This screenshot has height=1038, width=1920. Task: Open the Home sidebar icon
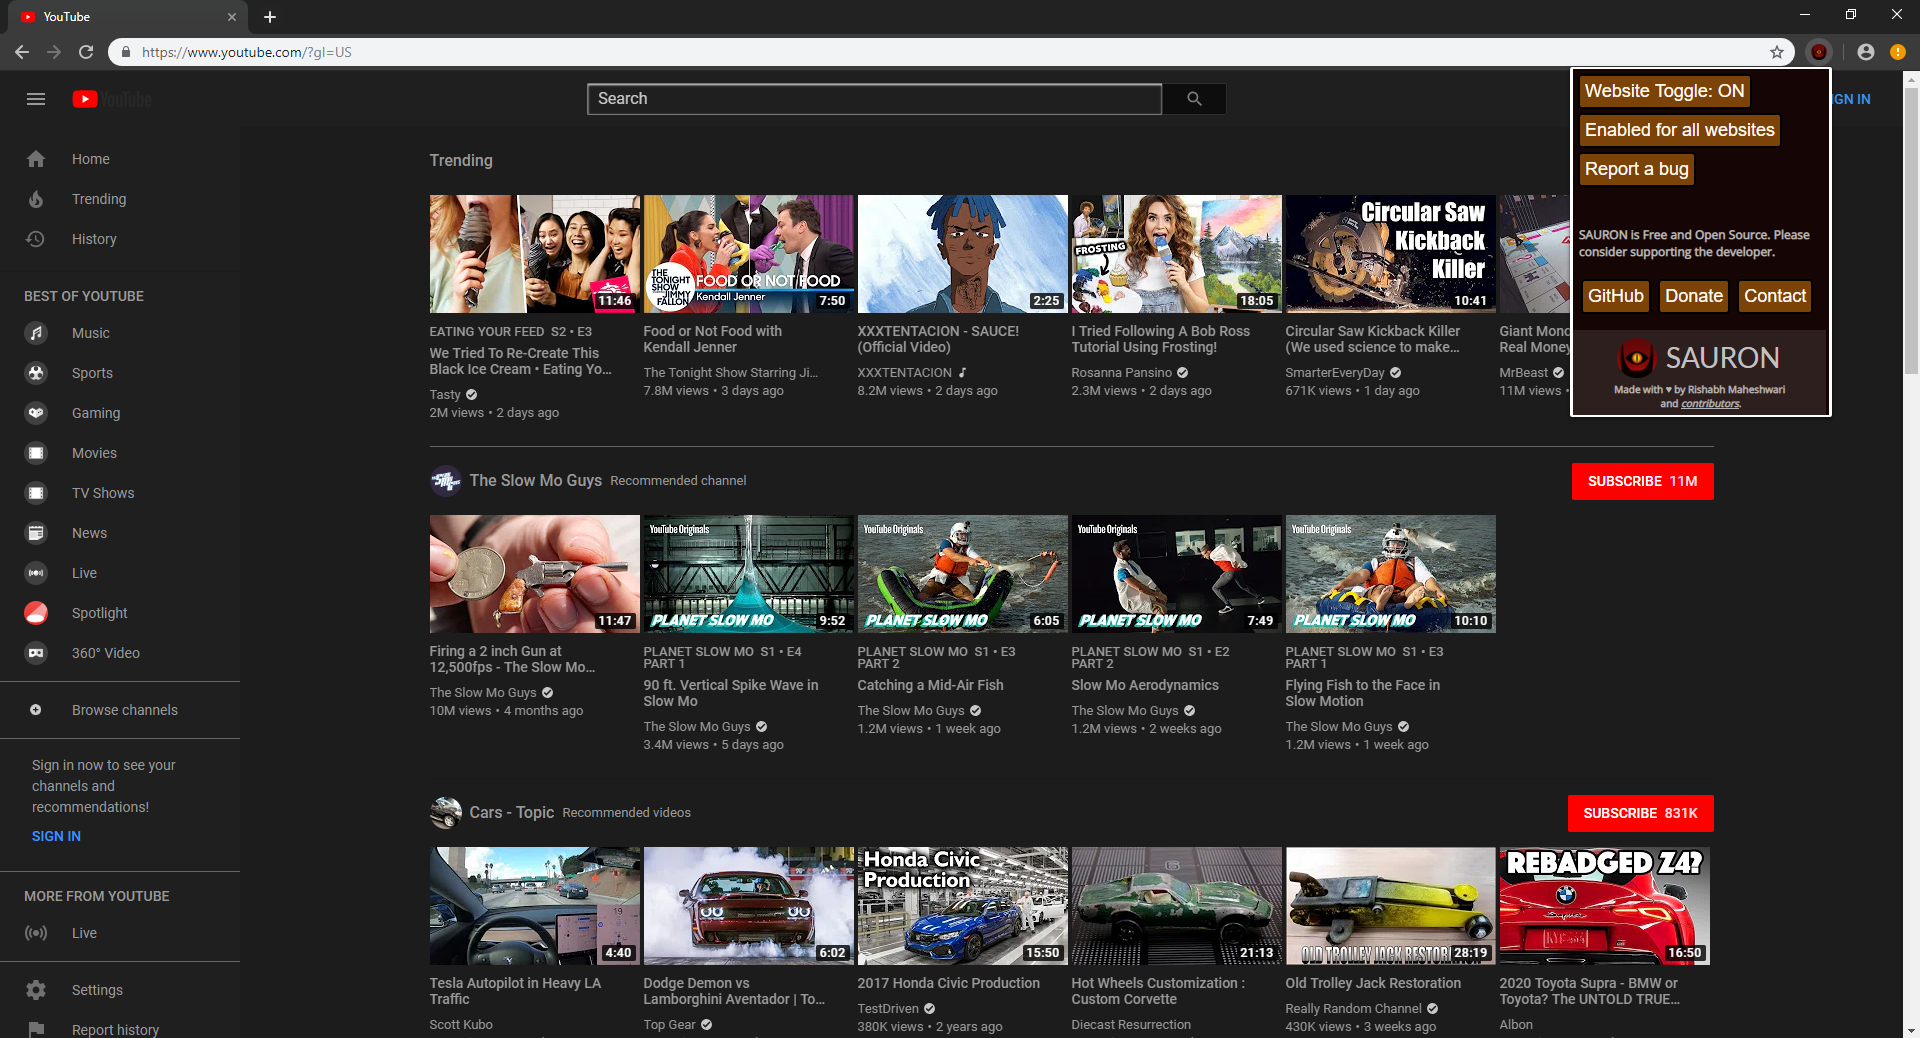[36, 159]
